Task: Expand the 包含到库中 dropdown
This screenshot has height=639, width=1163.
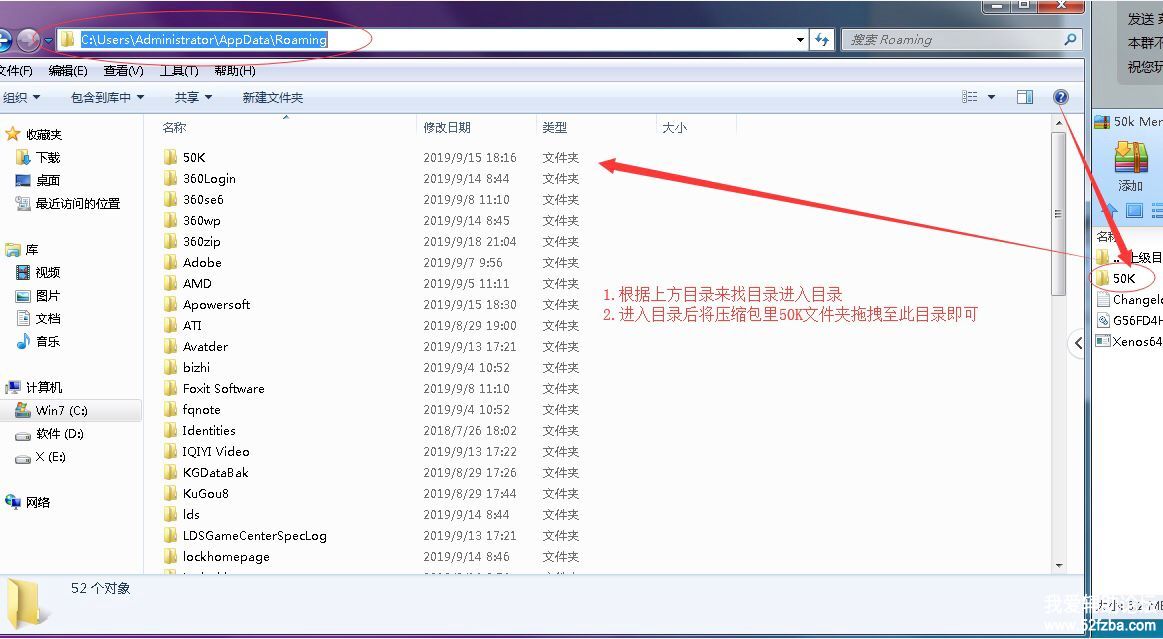Action: (x=107, y=97)
